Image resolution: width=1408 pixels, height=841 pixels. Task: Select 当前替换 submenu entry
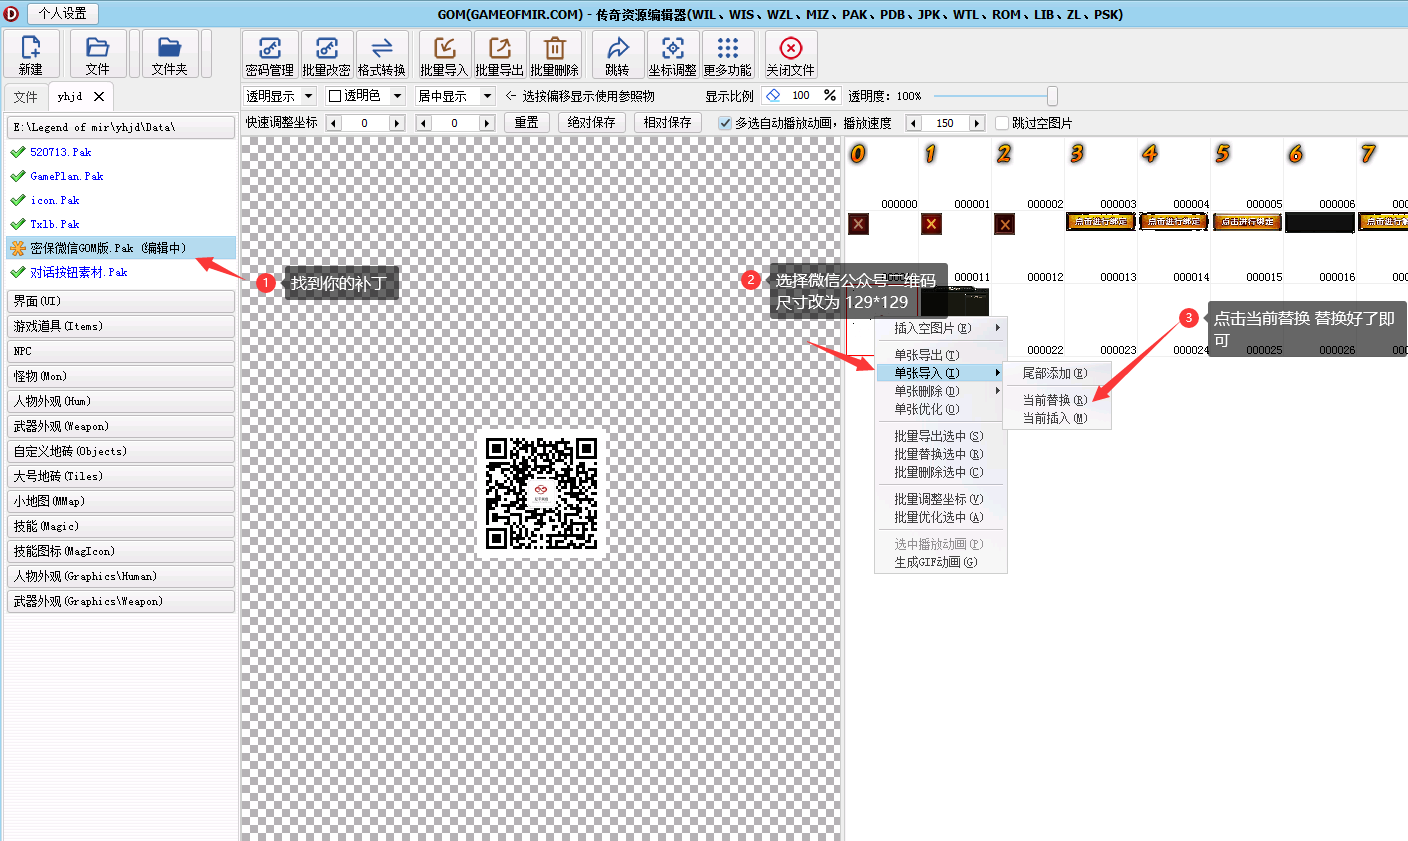1055,400
